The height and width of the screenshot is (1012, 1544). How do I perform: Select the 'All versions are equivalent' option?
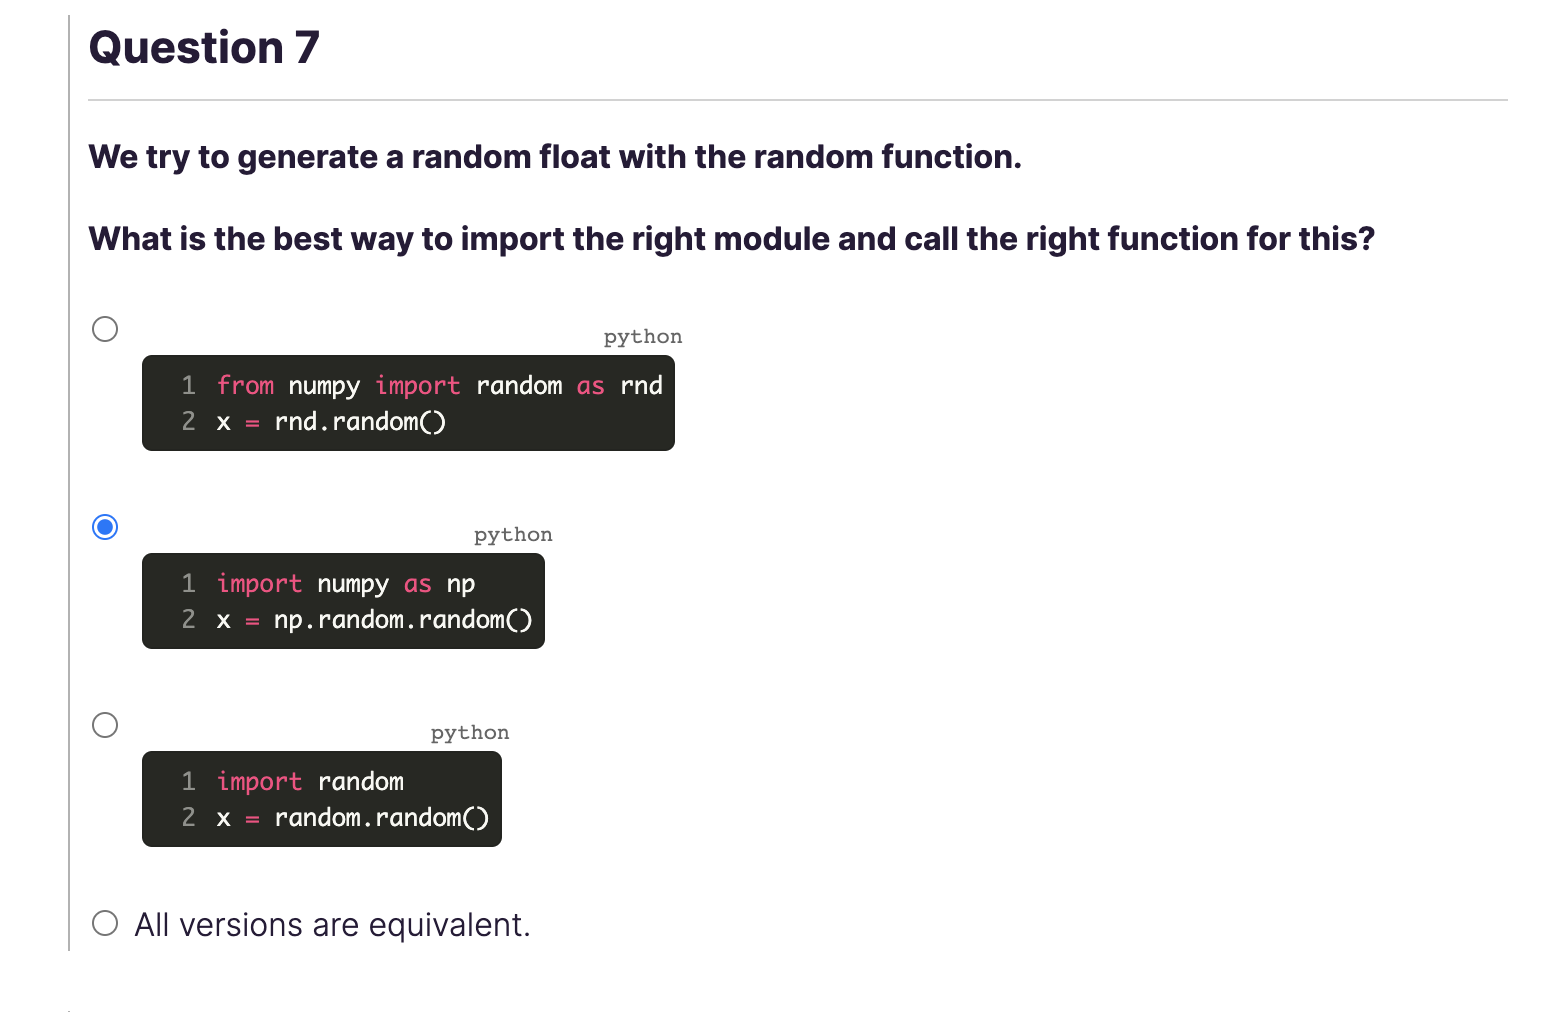104,923
